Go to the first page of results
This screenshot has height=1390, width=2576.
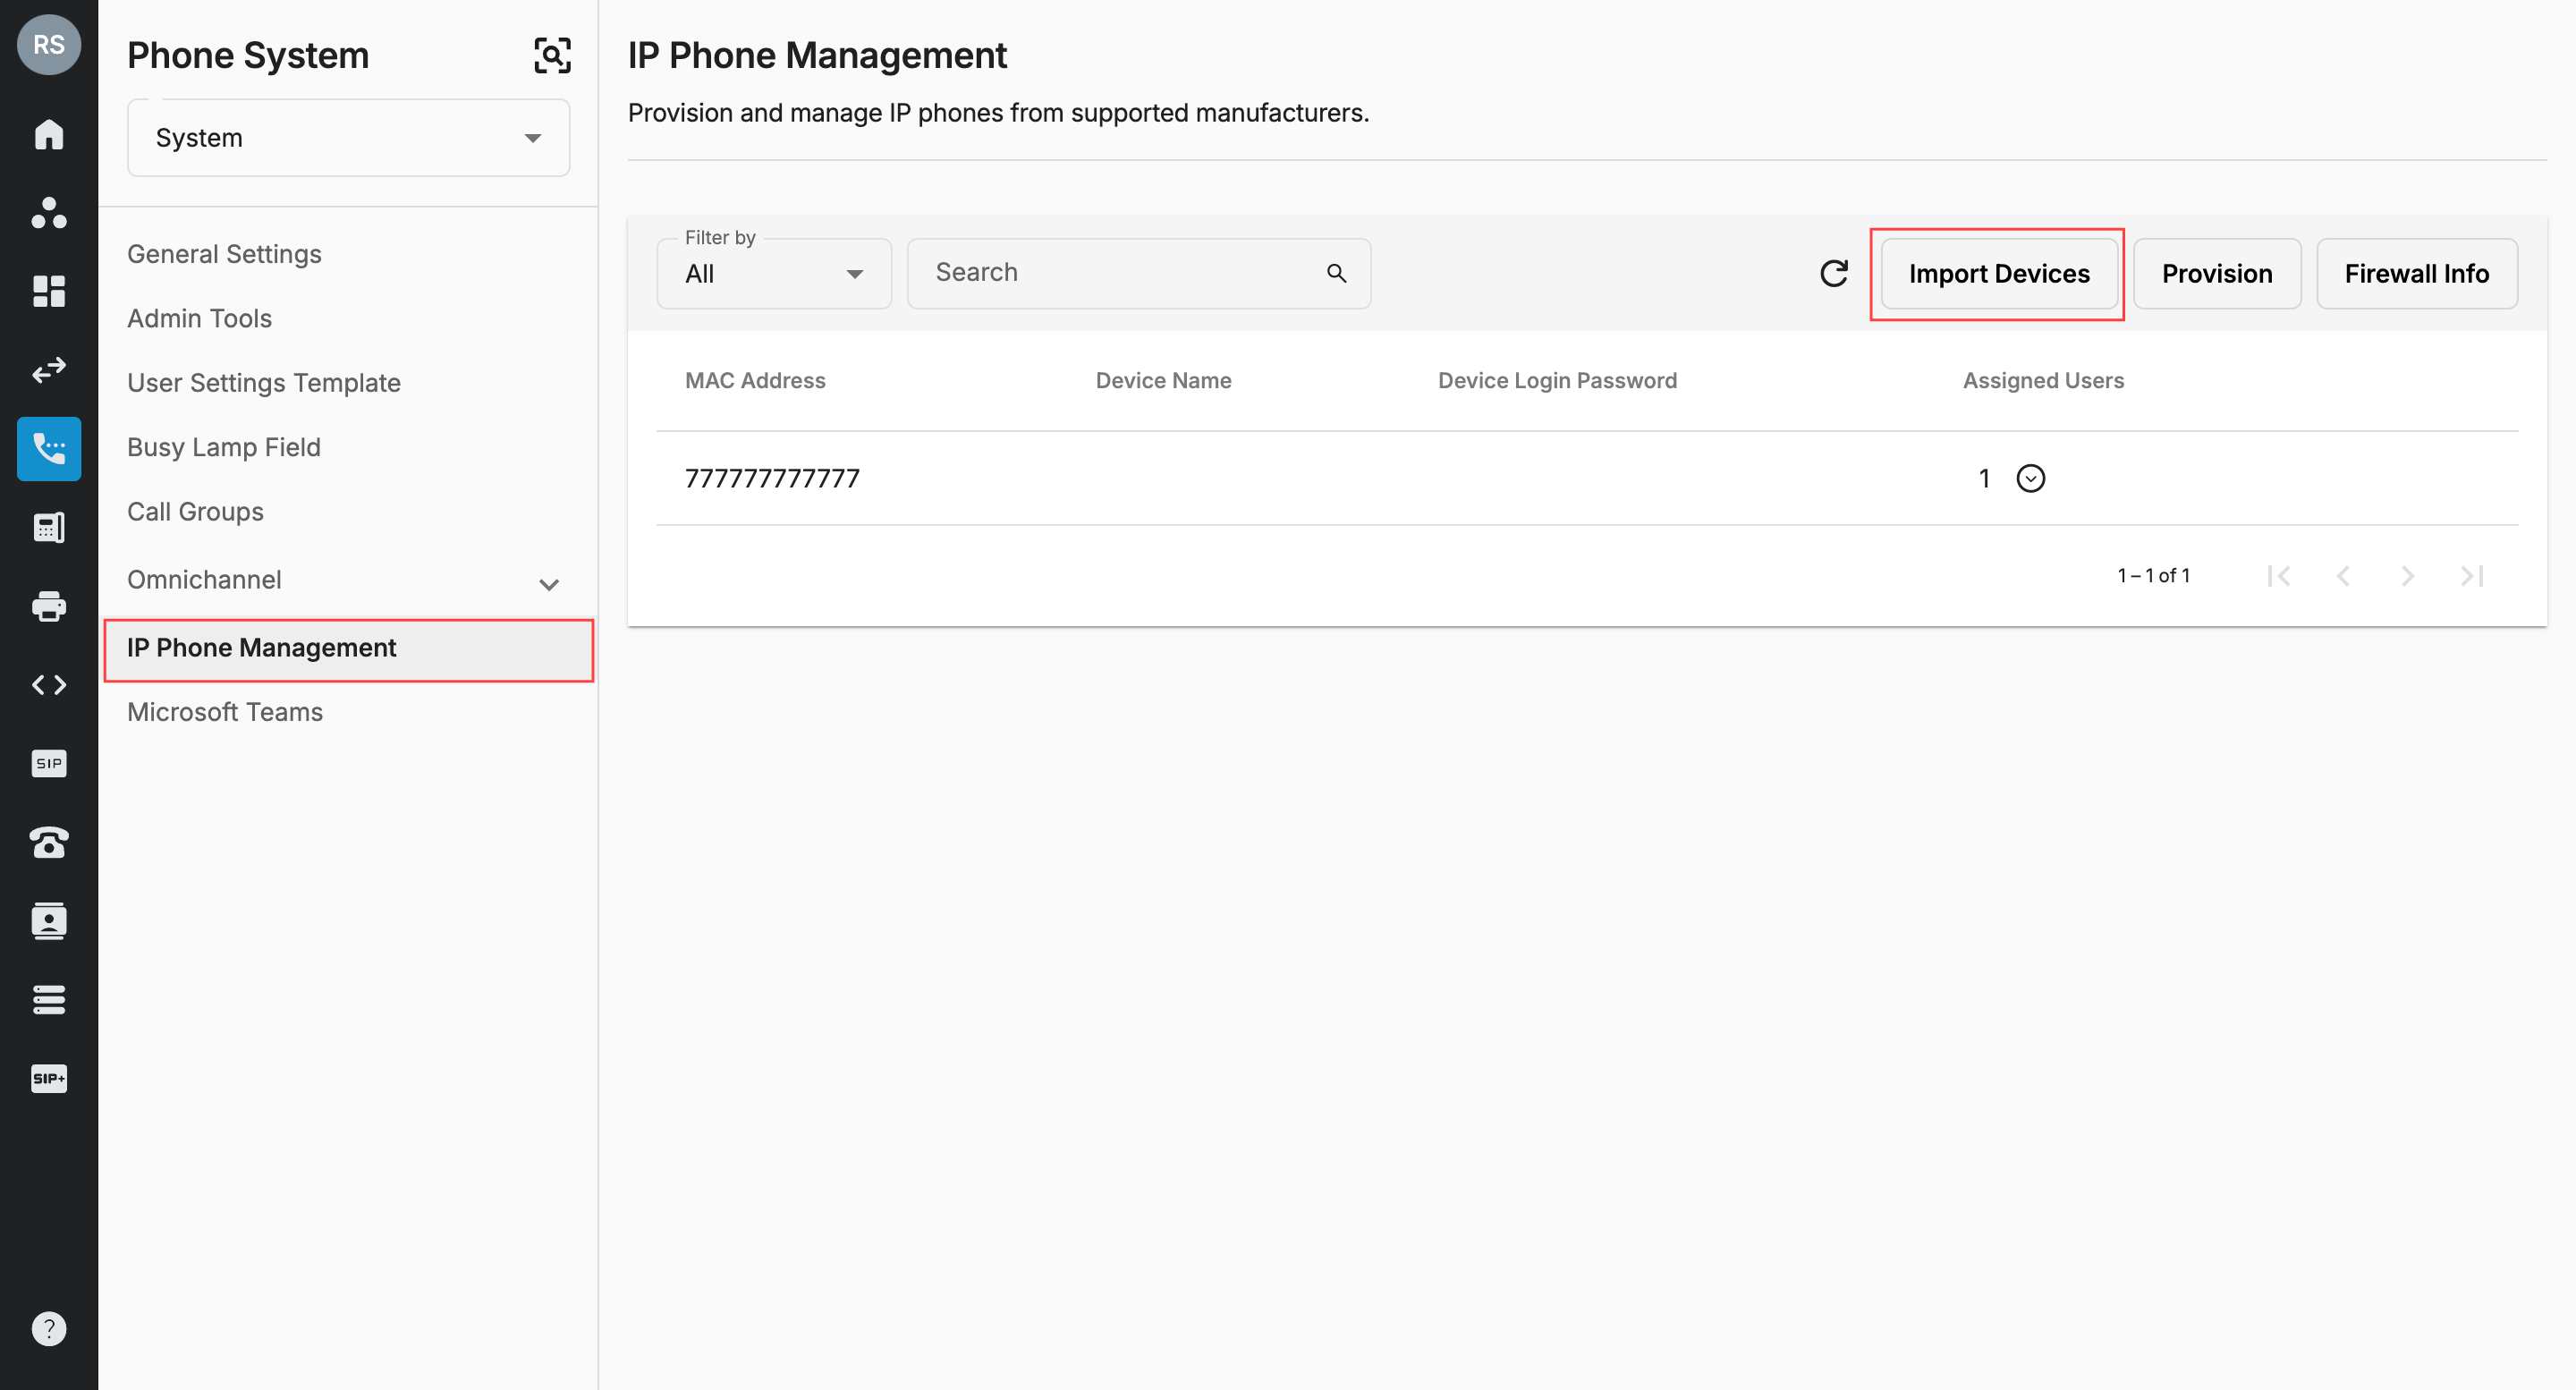click(x=2278, y=576)
